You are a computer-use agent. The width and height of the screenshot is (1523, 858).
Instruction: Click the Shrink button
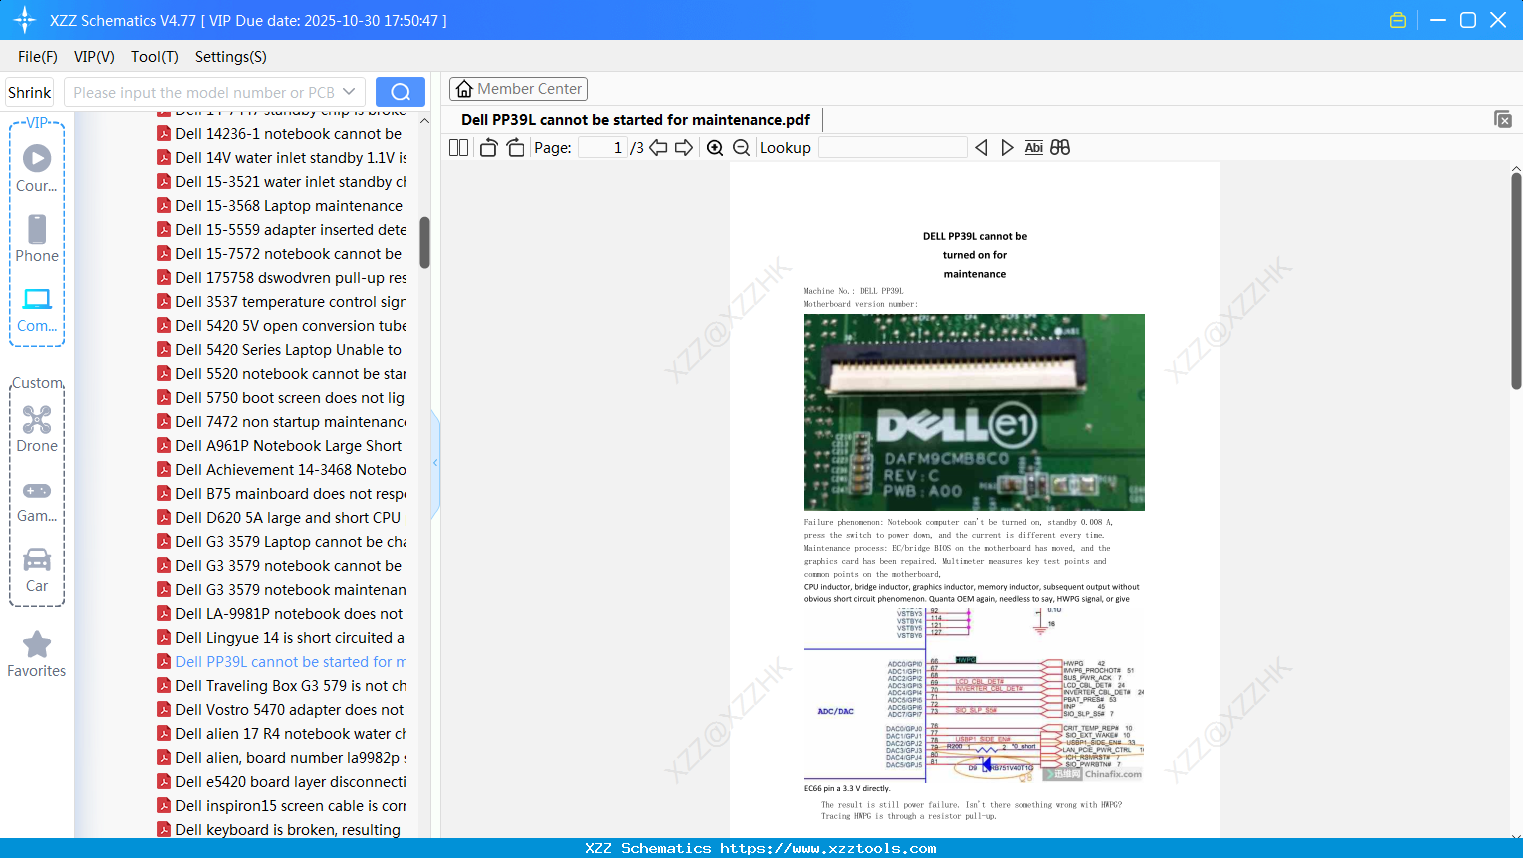[x=30, y=92]
